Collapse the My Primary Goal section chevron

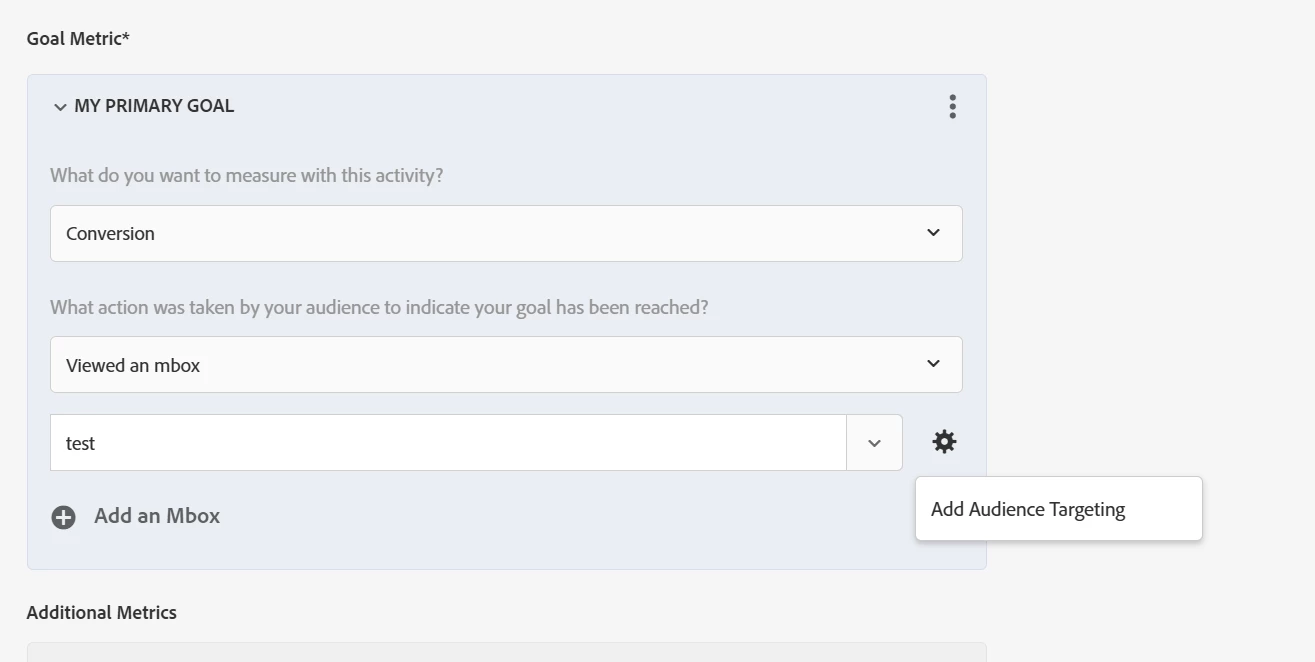(x=60, y=107)
